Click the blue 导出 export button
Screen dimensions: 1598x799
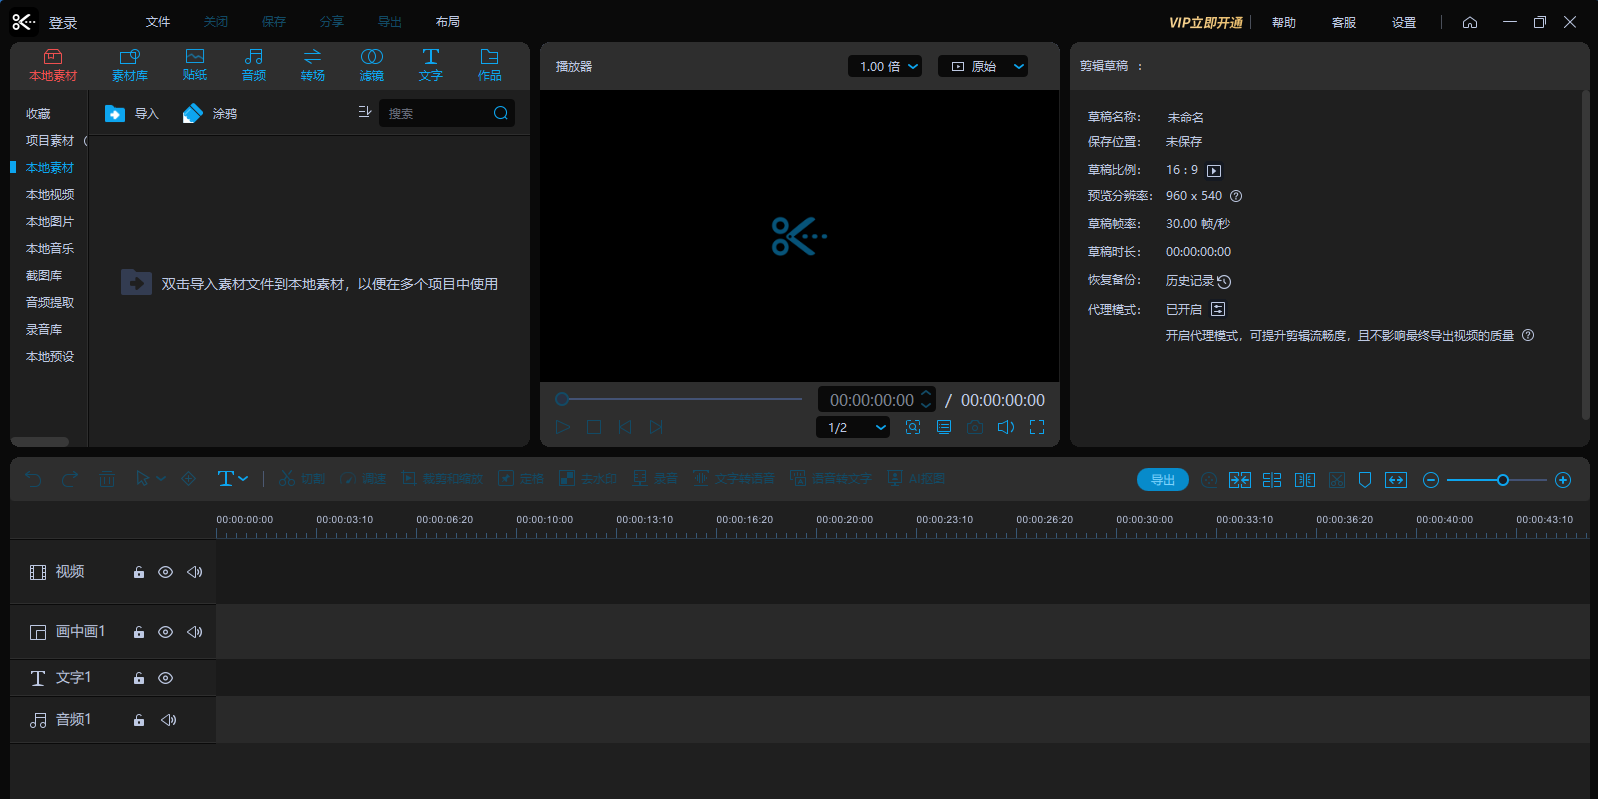click(x=1163, y=480)
